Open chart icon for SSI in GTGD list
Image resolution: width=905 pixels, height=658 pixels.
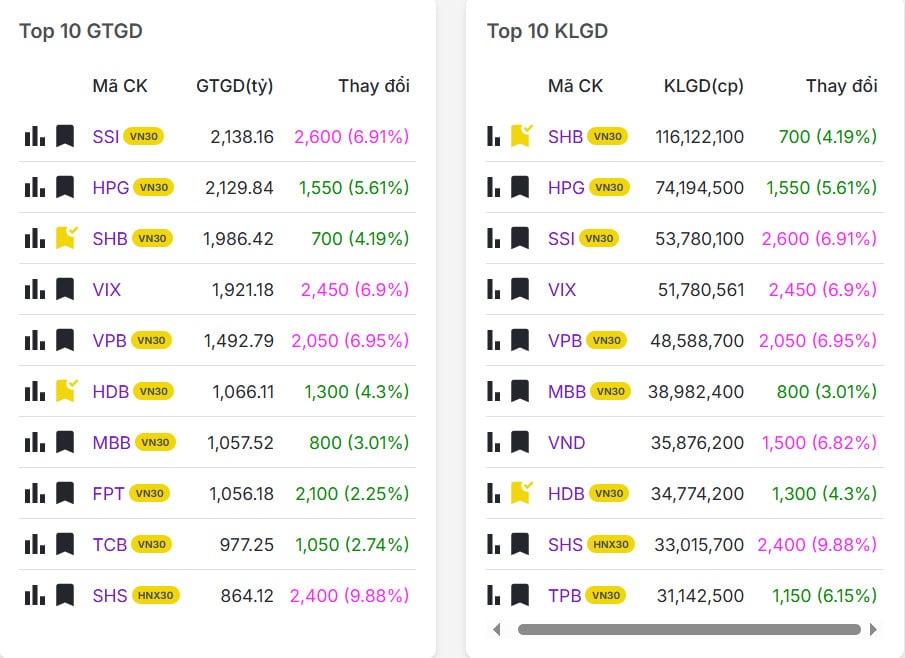[35, 136]
